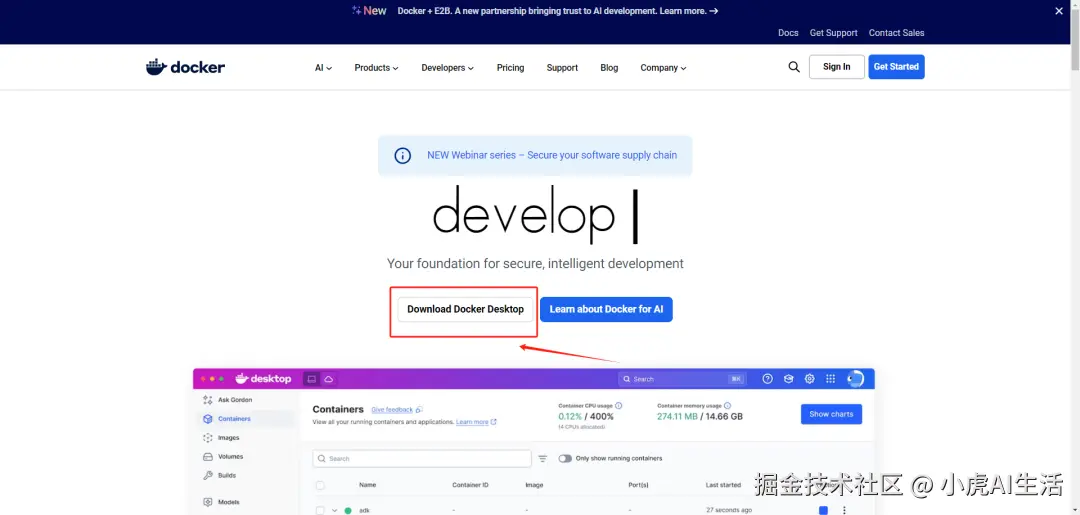Click the green status dot for adk
The height and width of the screenshot is (515, 1080).
click(x=348, y=510)
